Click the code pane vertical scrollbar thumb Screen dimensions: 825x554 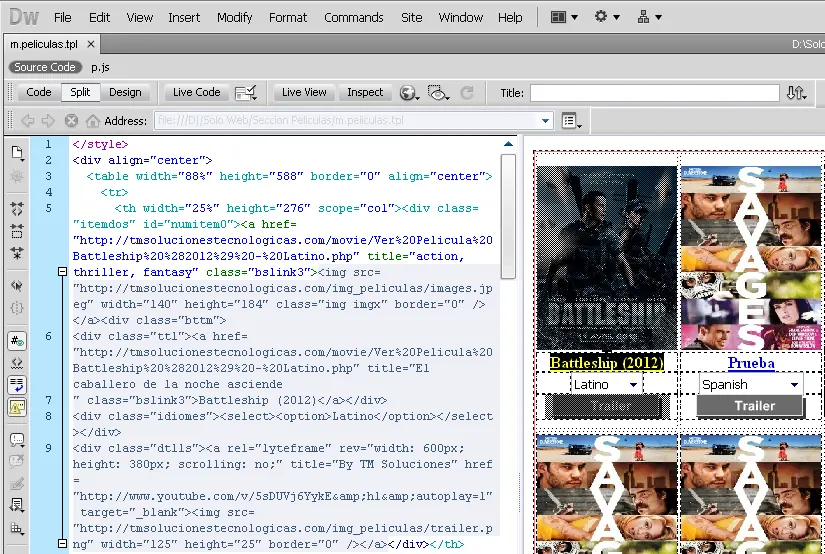click(x=508, y=216)
